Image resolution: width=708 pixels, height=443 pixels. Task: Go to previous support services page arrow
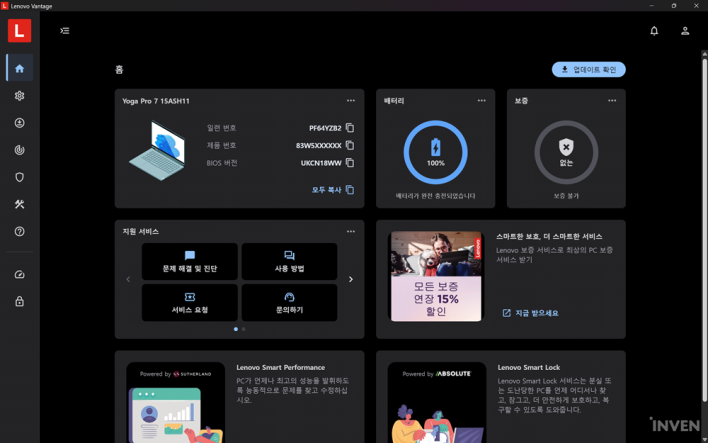[x=128, y=280]
